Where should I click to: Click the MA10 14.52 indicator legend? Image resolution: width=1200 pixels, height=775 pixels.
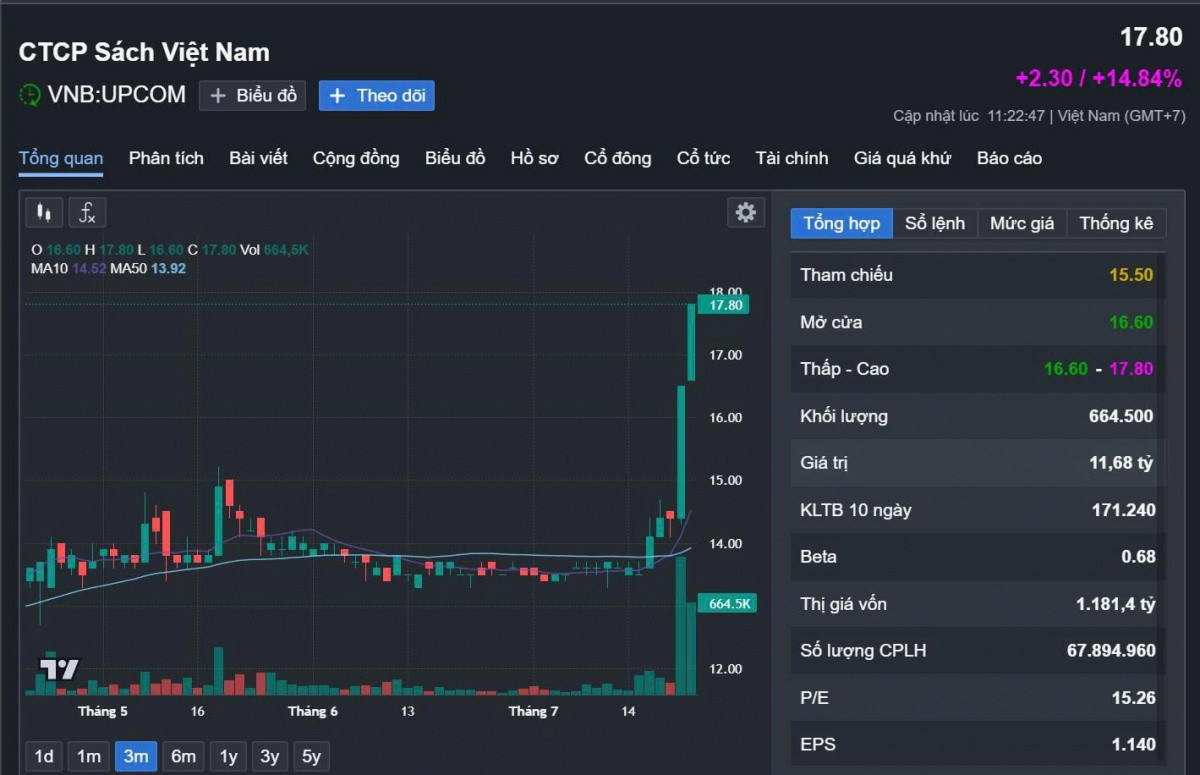pyautogui.click(x=68, y=268)
